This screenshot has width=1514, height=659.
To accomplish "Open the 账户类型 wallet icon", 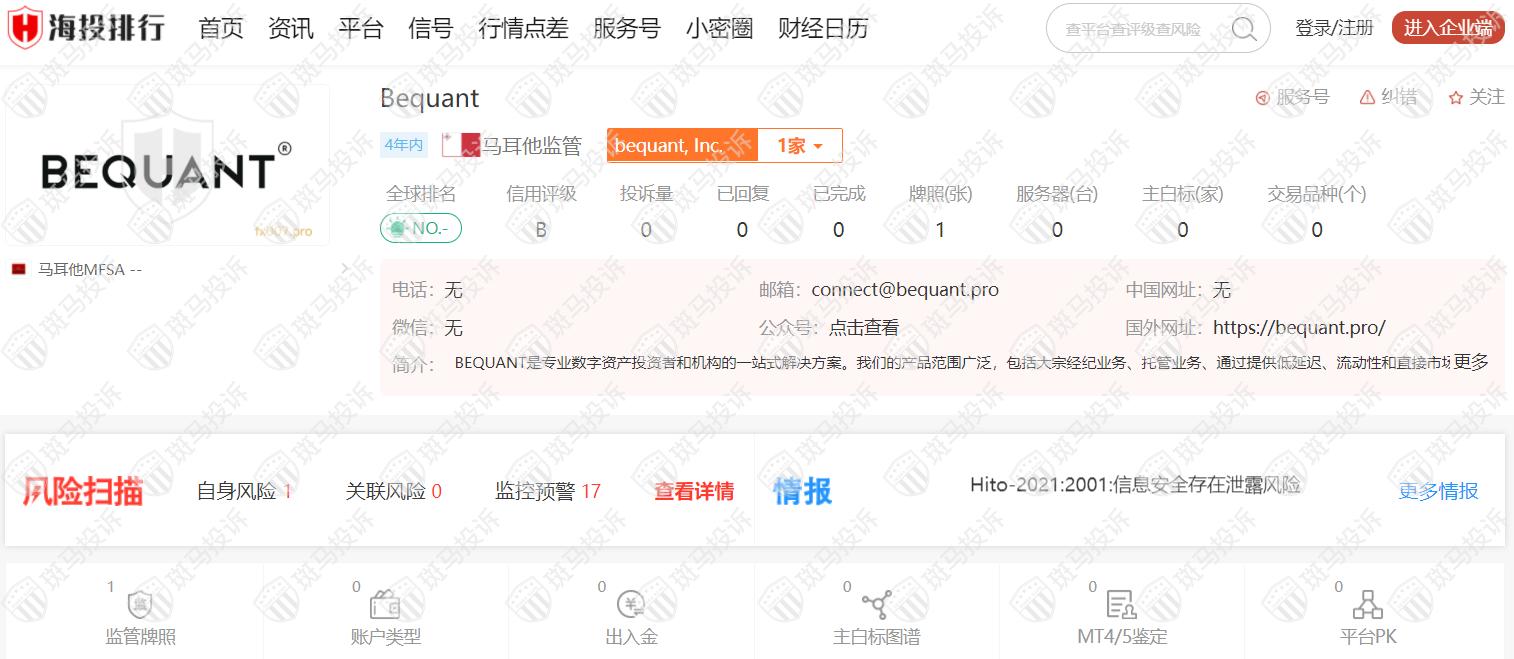I will click(386, 605).
